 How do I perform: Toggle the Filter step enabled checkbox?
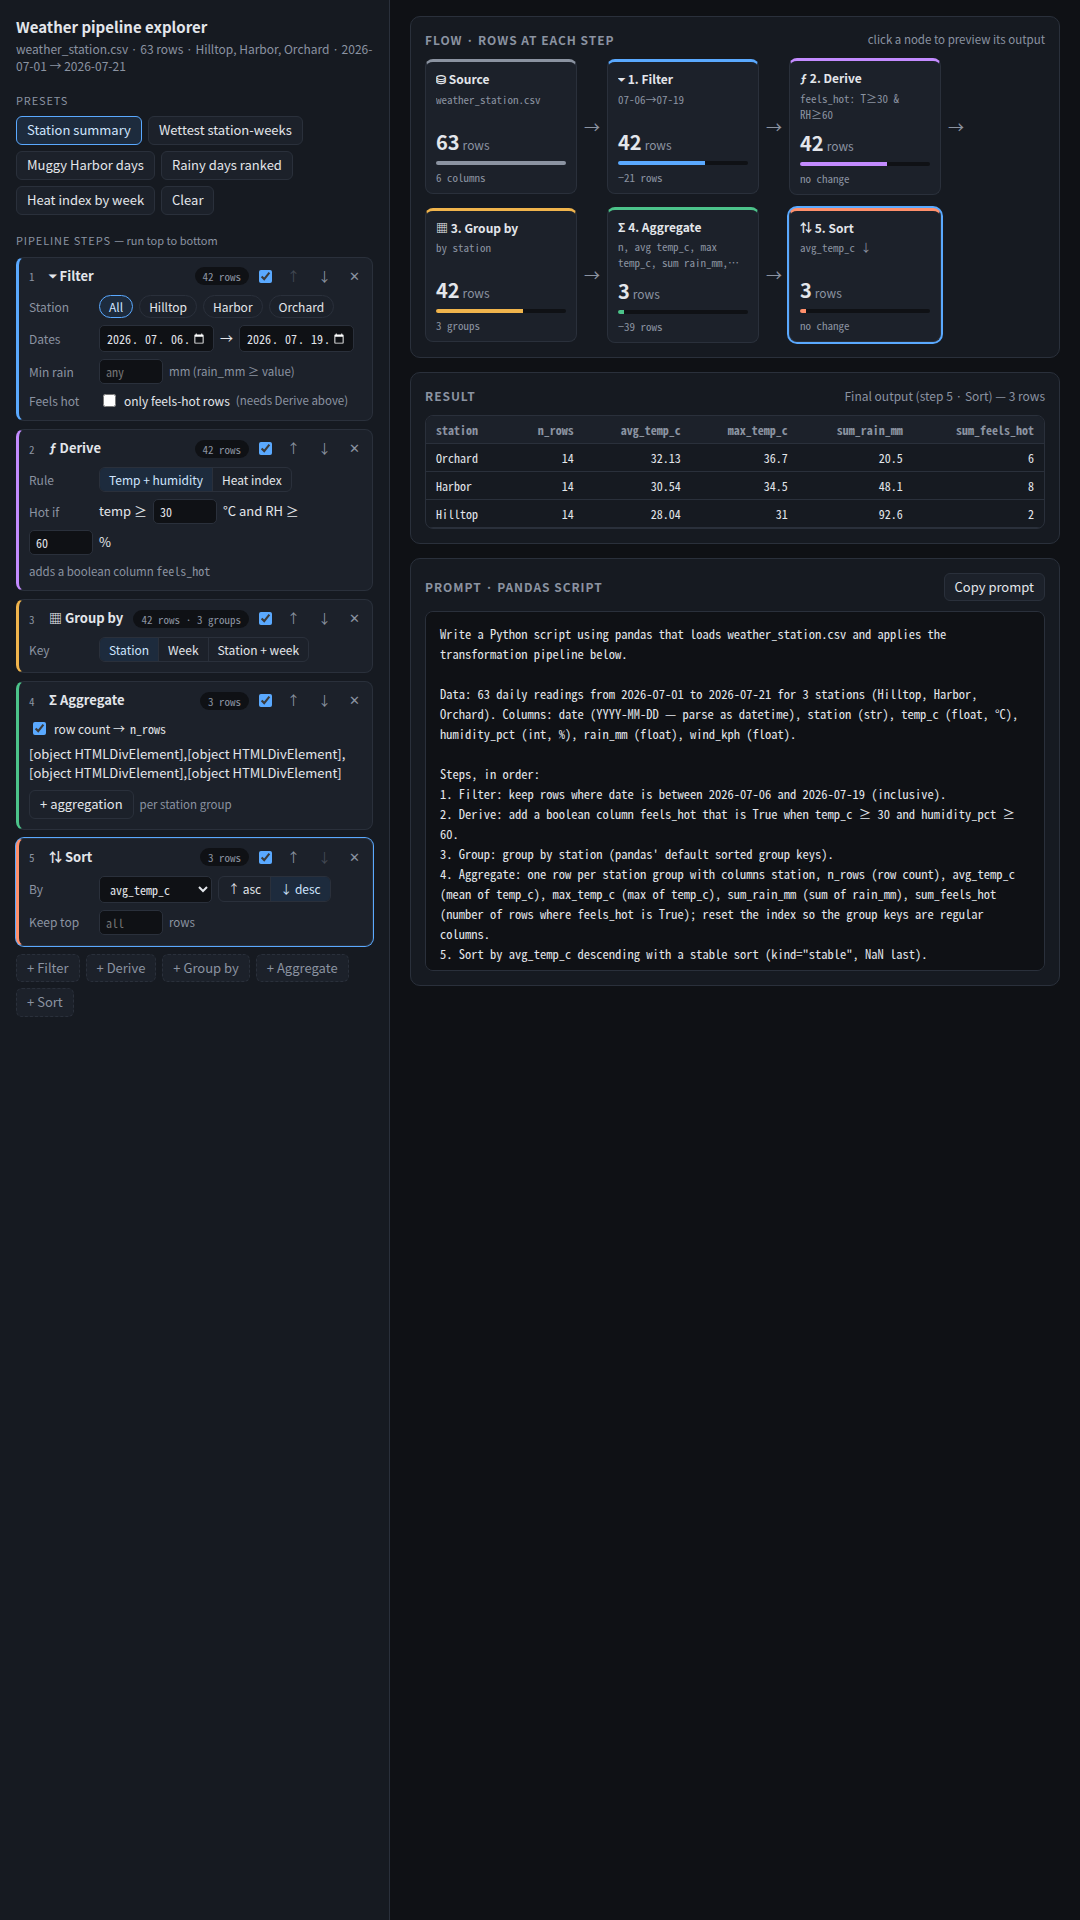pyautogui.click(x=265, y=277)
